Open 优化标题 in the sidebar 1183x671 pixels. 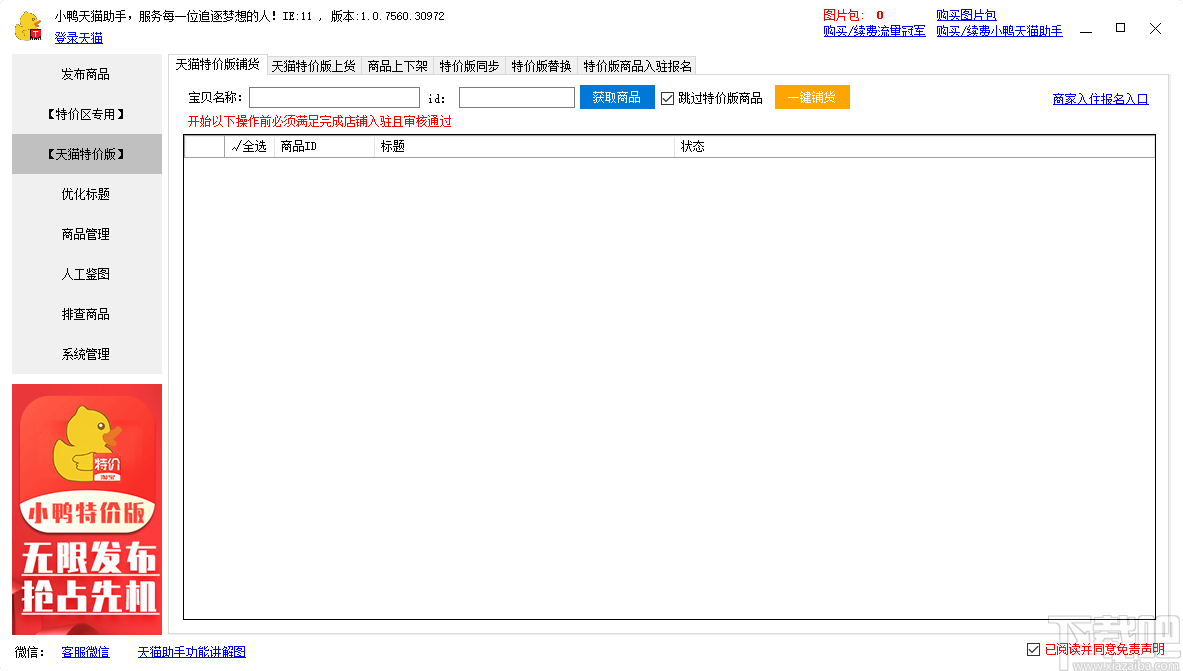86,194
